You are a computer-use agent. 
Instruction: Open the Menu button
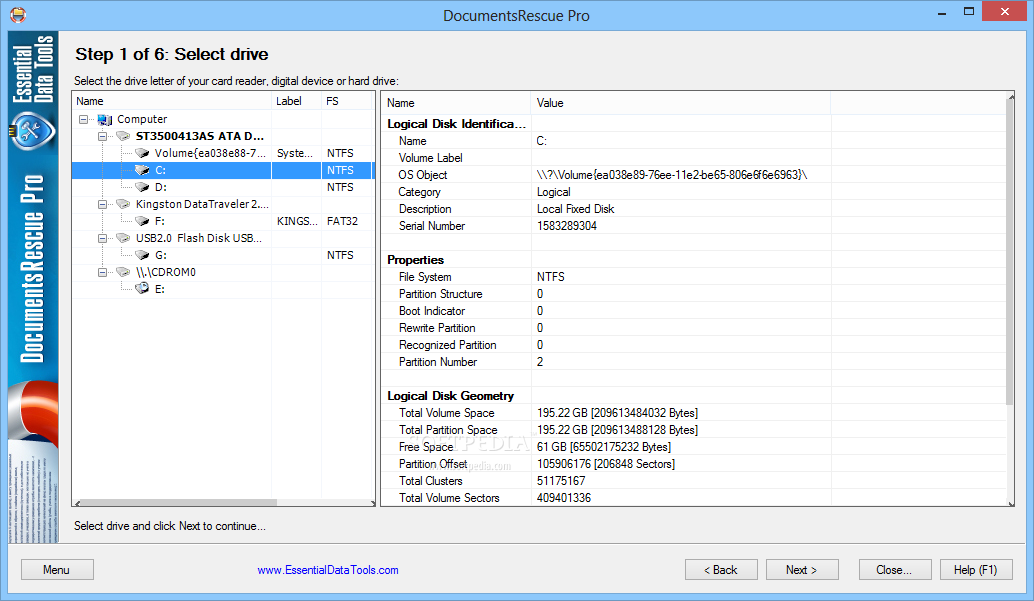pyautogui.click(x=57, y=570)
